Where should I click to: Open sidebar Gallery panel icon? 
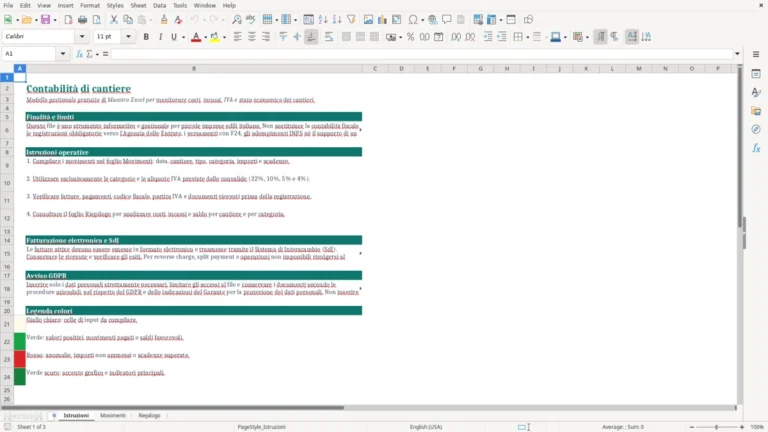(x=756, y=111)
